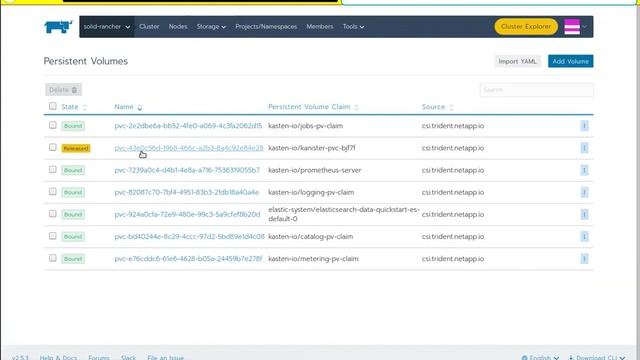This screenshot has width=640, height=360.
Task: Open volume pvc-82087c70 link
Action: pos(187,192)
